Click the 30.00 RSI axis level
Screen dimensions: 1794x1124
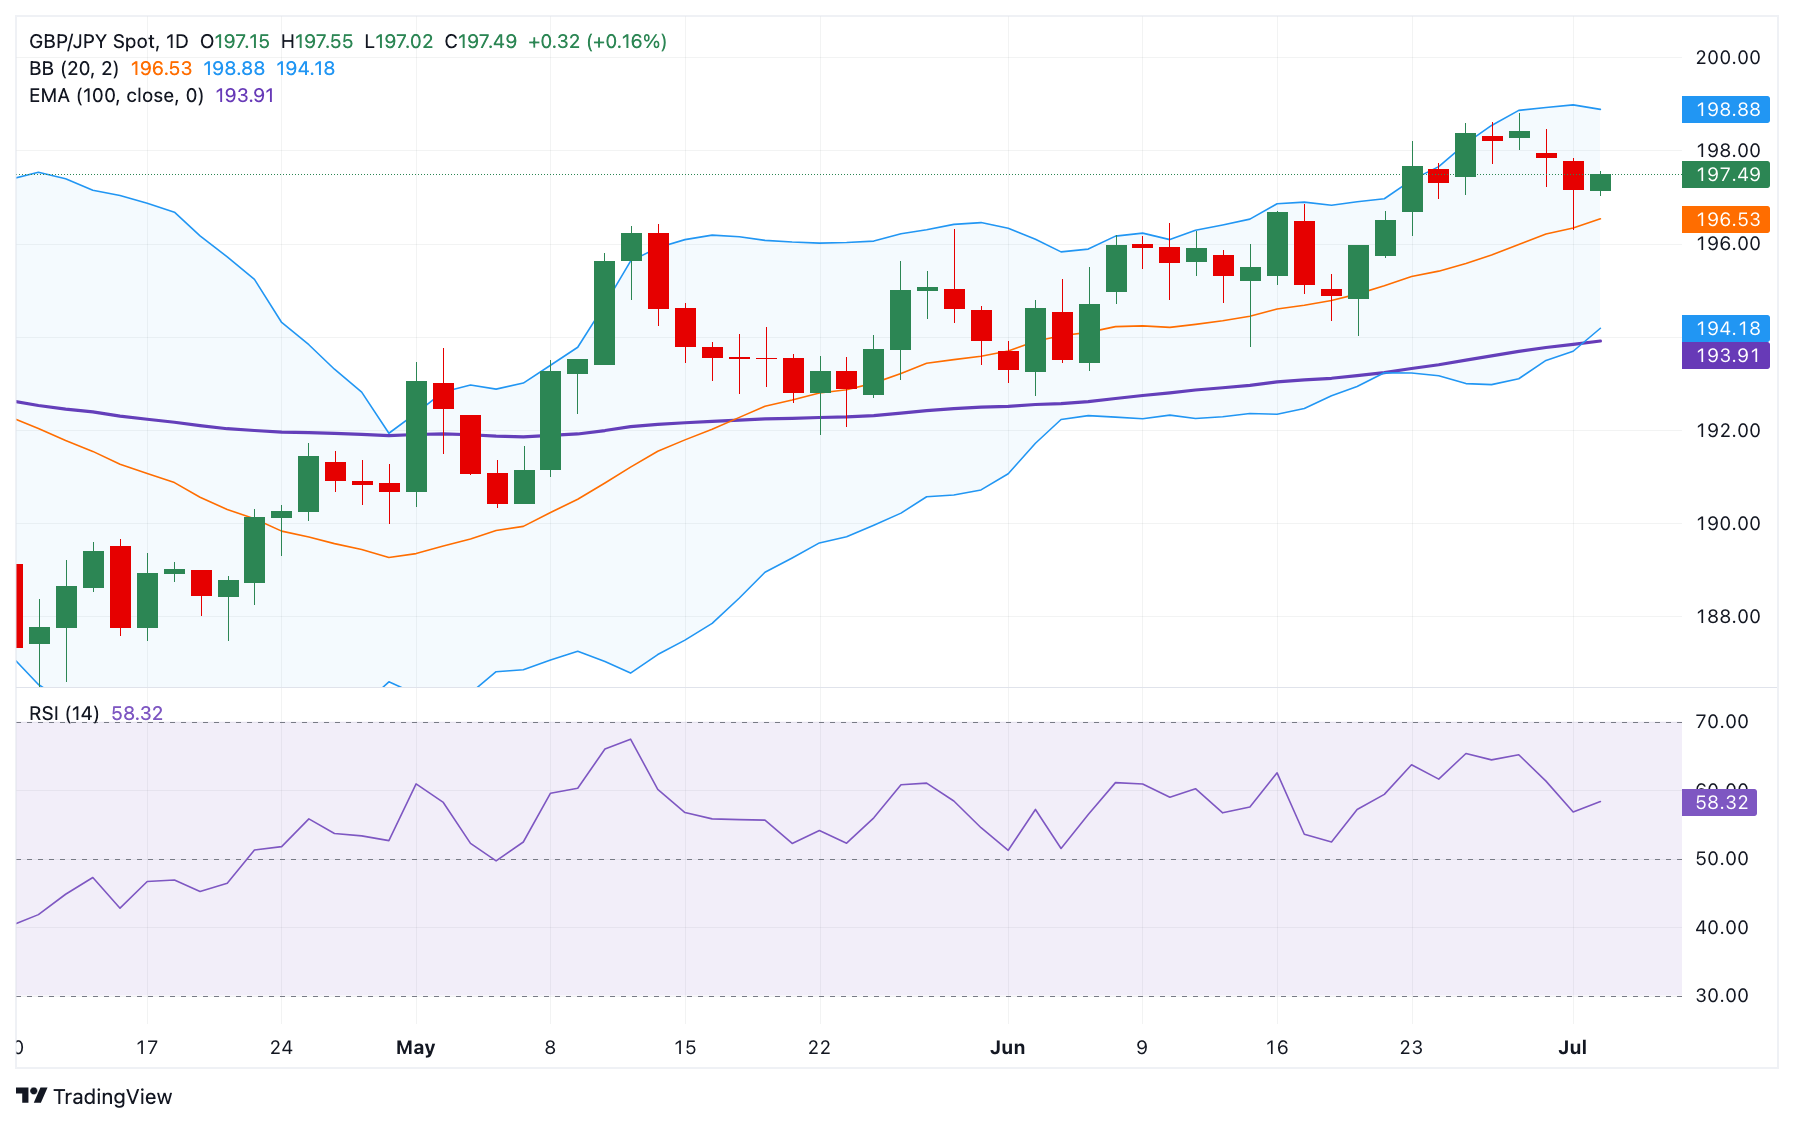click(1721, 995)
